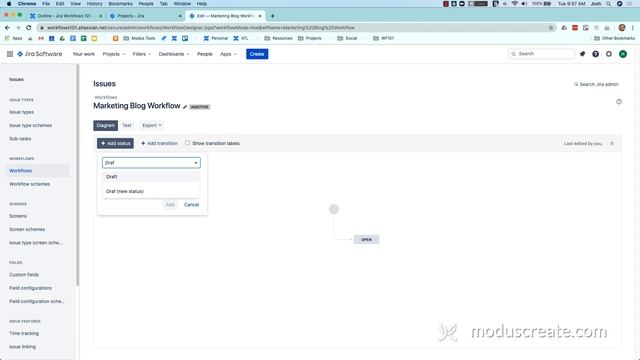Click the Wi-Fi icon in menu bar
640x360 pixels.
pyautogui.click(x=515, y=4)
